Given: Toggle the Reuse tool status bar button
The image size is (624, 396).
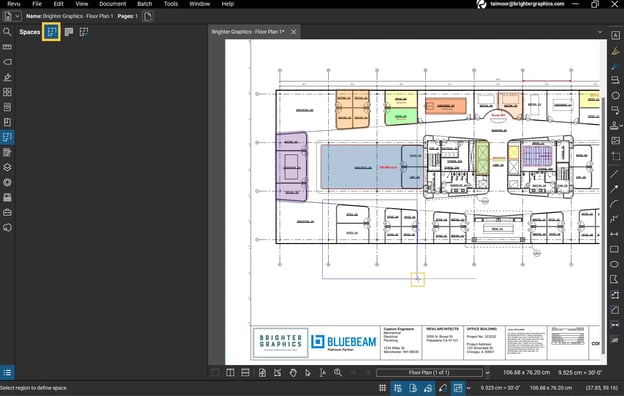Looking at the screenshot, I should (x=443, y=388).
